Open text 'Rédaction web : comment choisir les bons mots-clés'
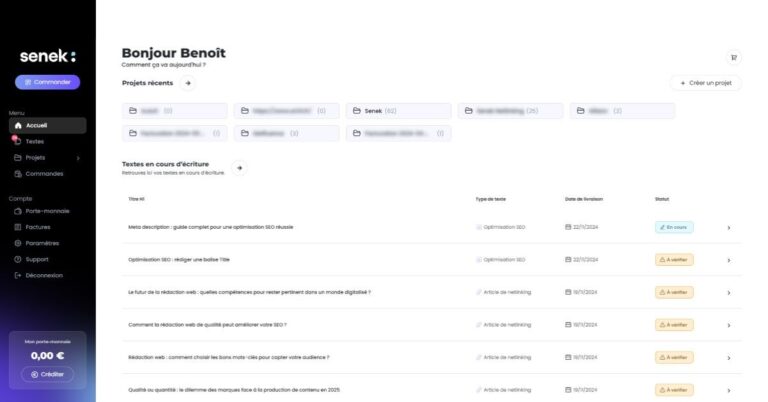768x402 pixels. [x=229, y=357]
